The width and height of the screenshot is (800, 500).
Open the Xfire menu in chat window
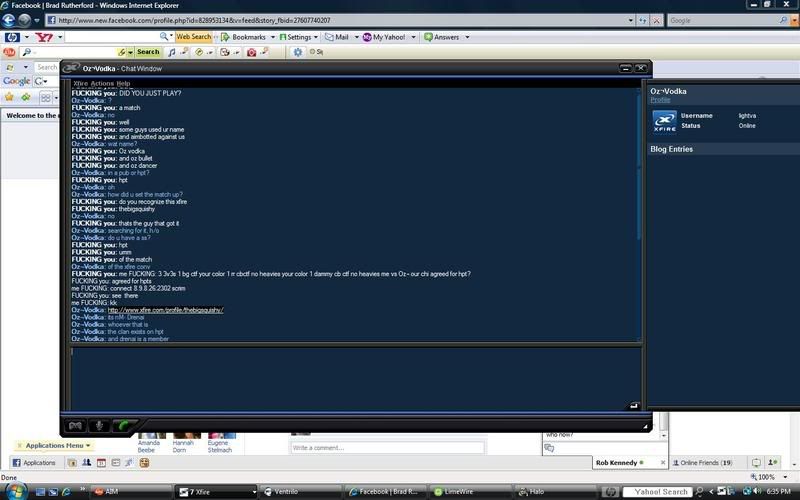(80, 83)
